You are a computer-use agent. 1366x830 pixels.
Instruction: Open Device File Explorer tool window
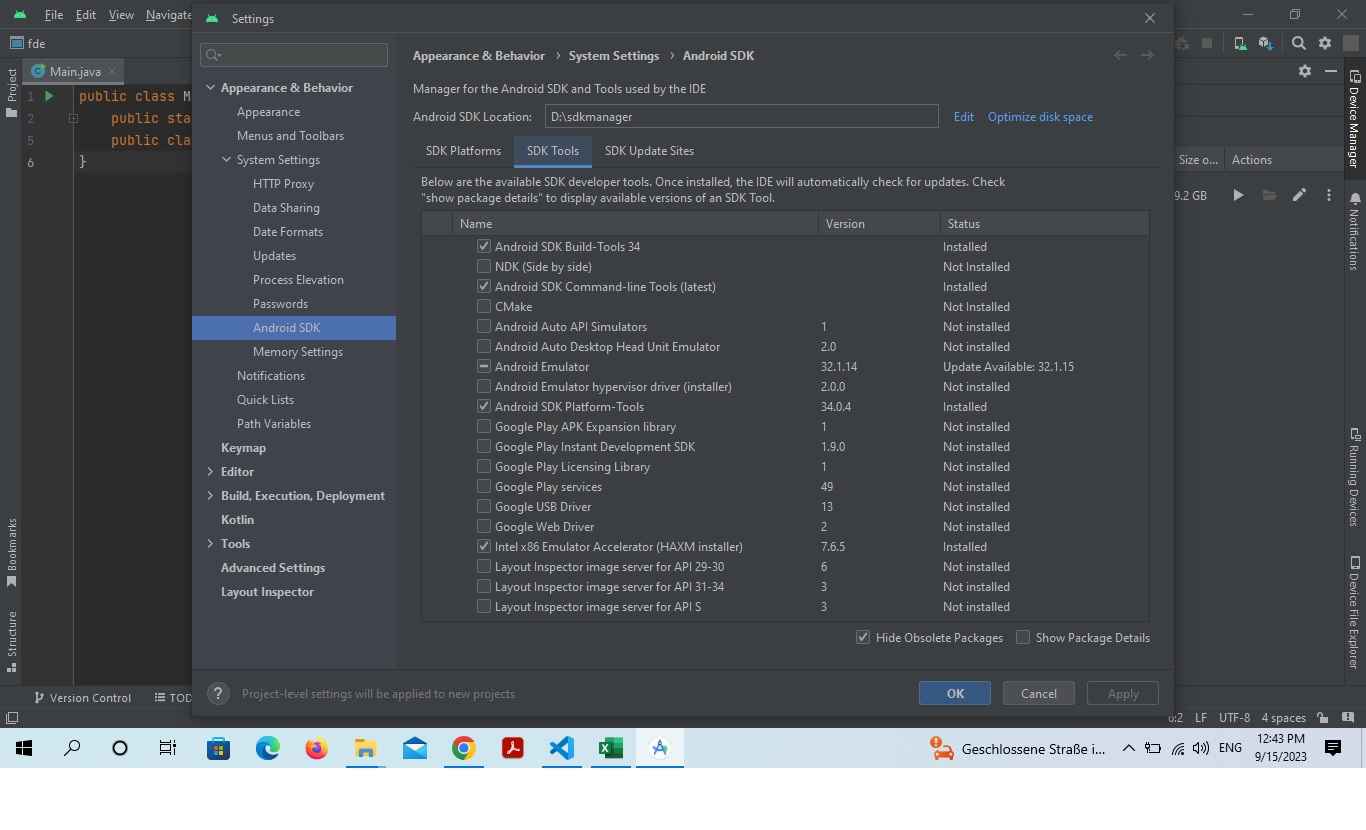pyautogui.click(x=1355, y=612)
